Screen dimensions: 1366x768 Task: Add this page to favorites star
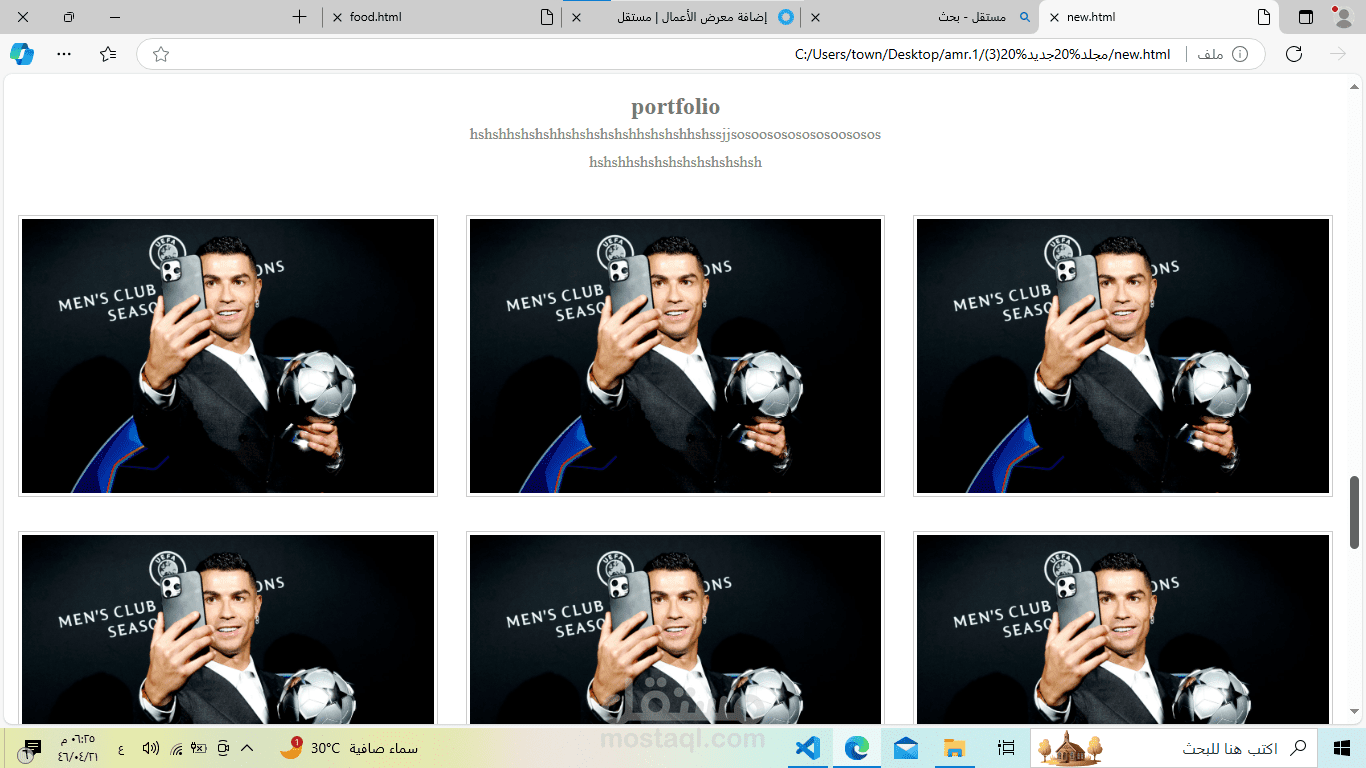[x=161, y=54]
